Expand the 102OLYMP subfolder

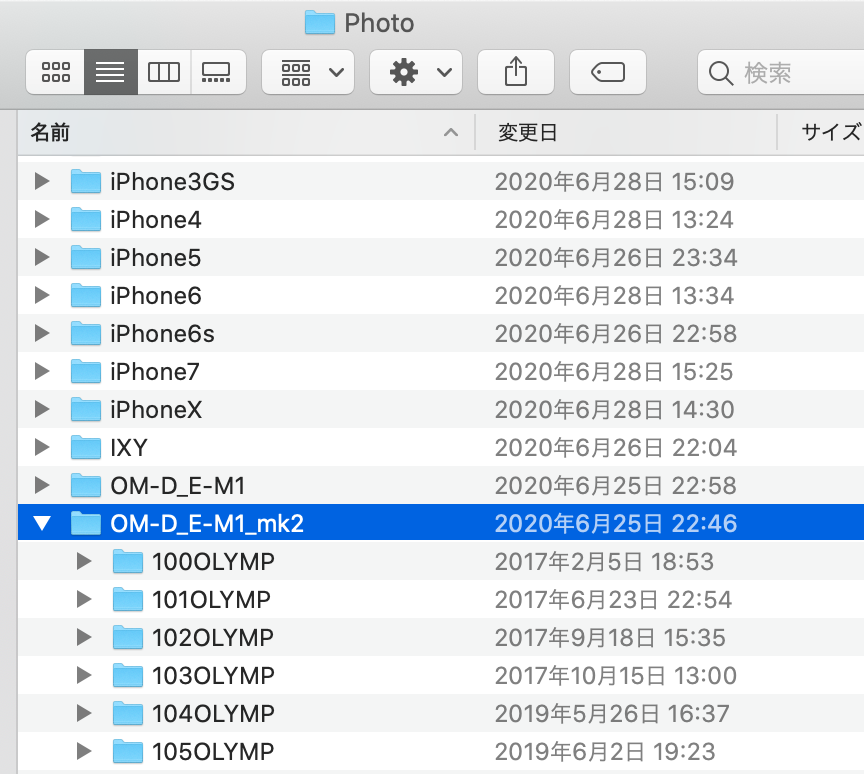[x=84, y=637]
